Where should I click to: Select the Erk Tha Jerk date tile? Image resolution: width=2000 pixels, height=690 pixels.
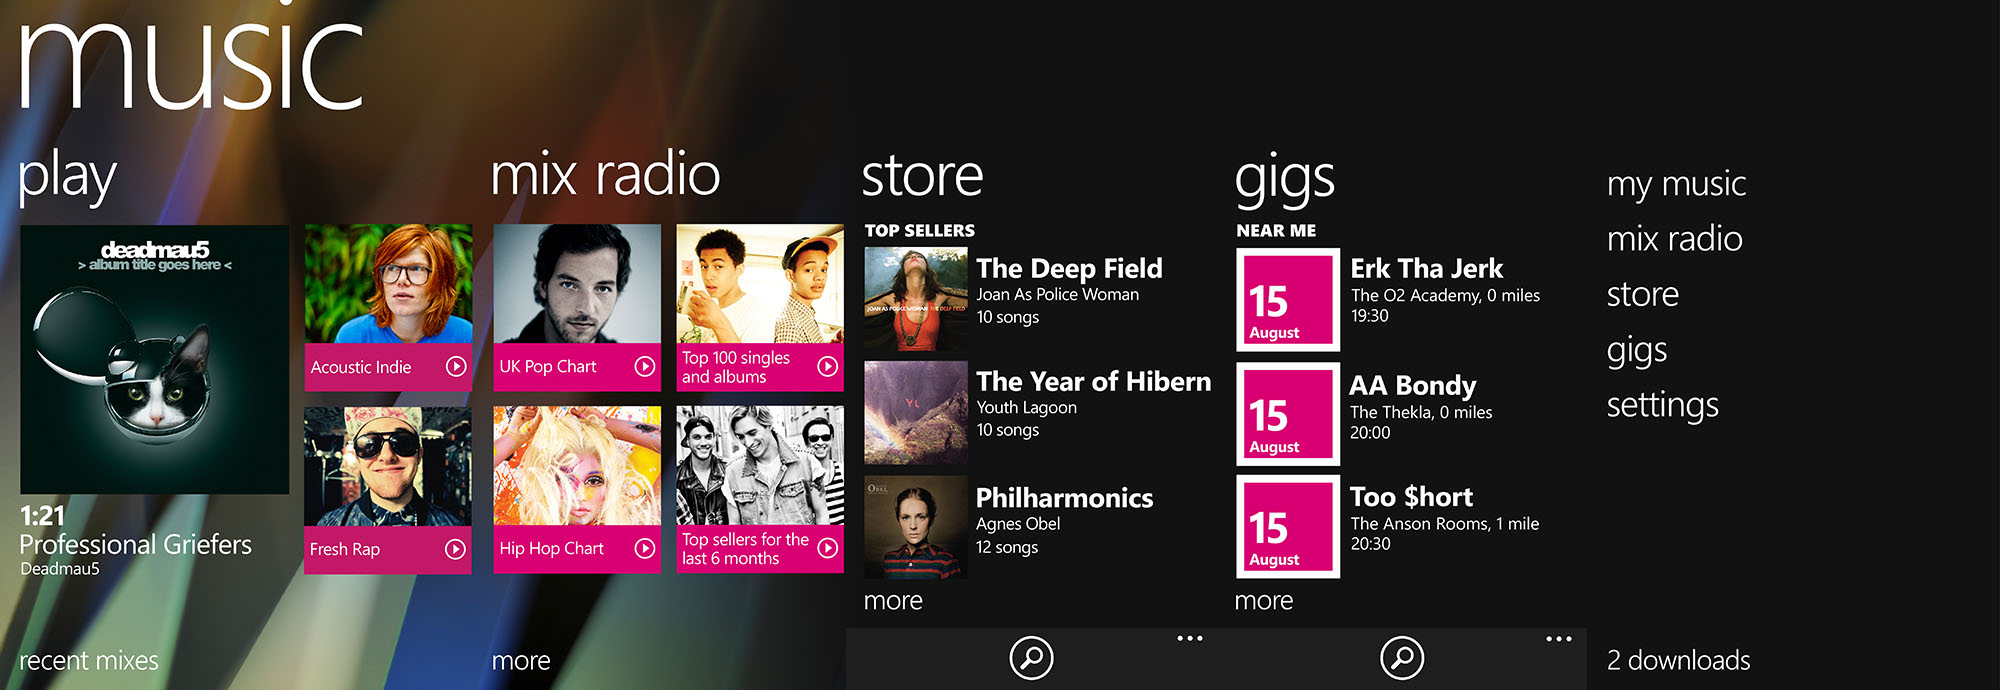point(1288,300)
